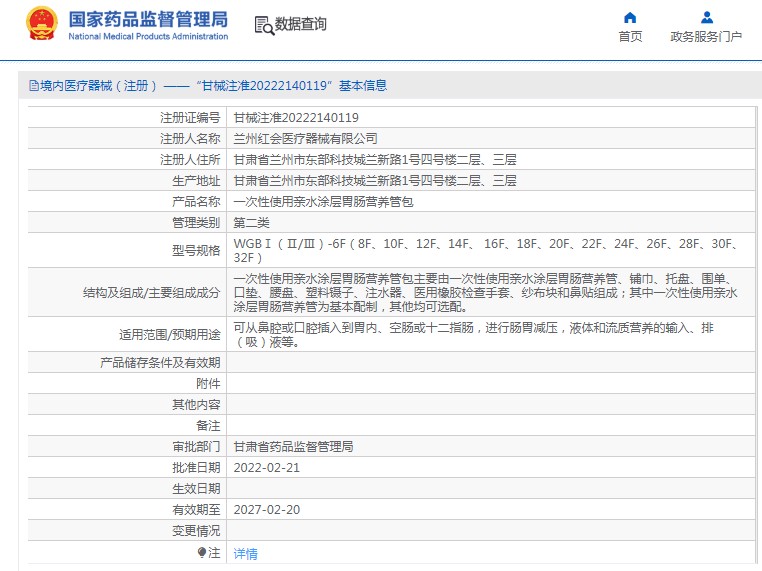Click the 附件 row label
The image size is (762, 571).
(208, 384)
